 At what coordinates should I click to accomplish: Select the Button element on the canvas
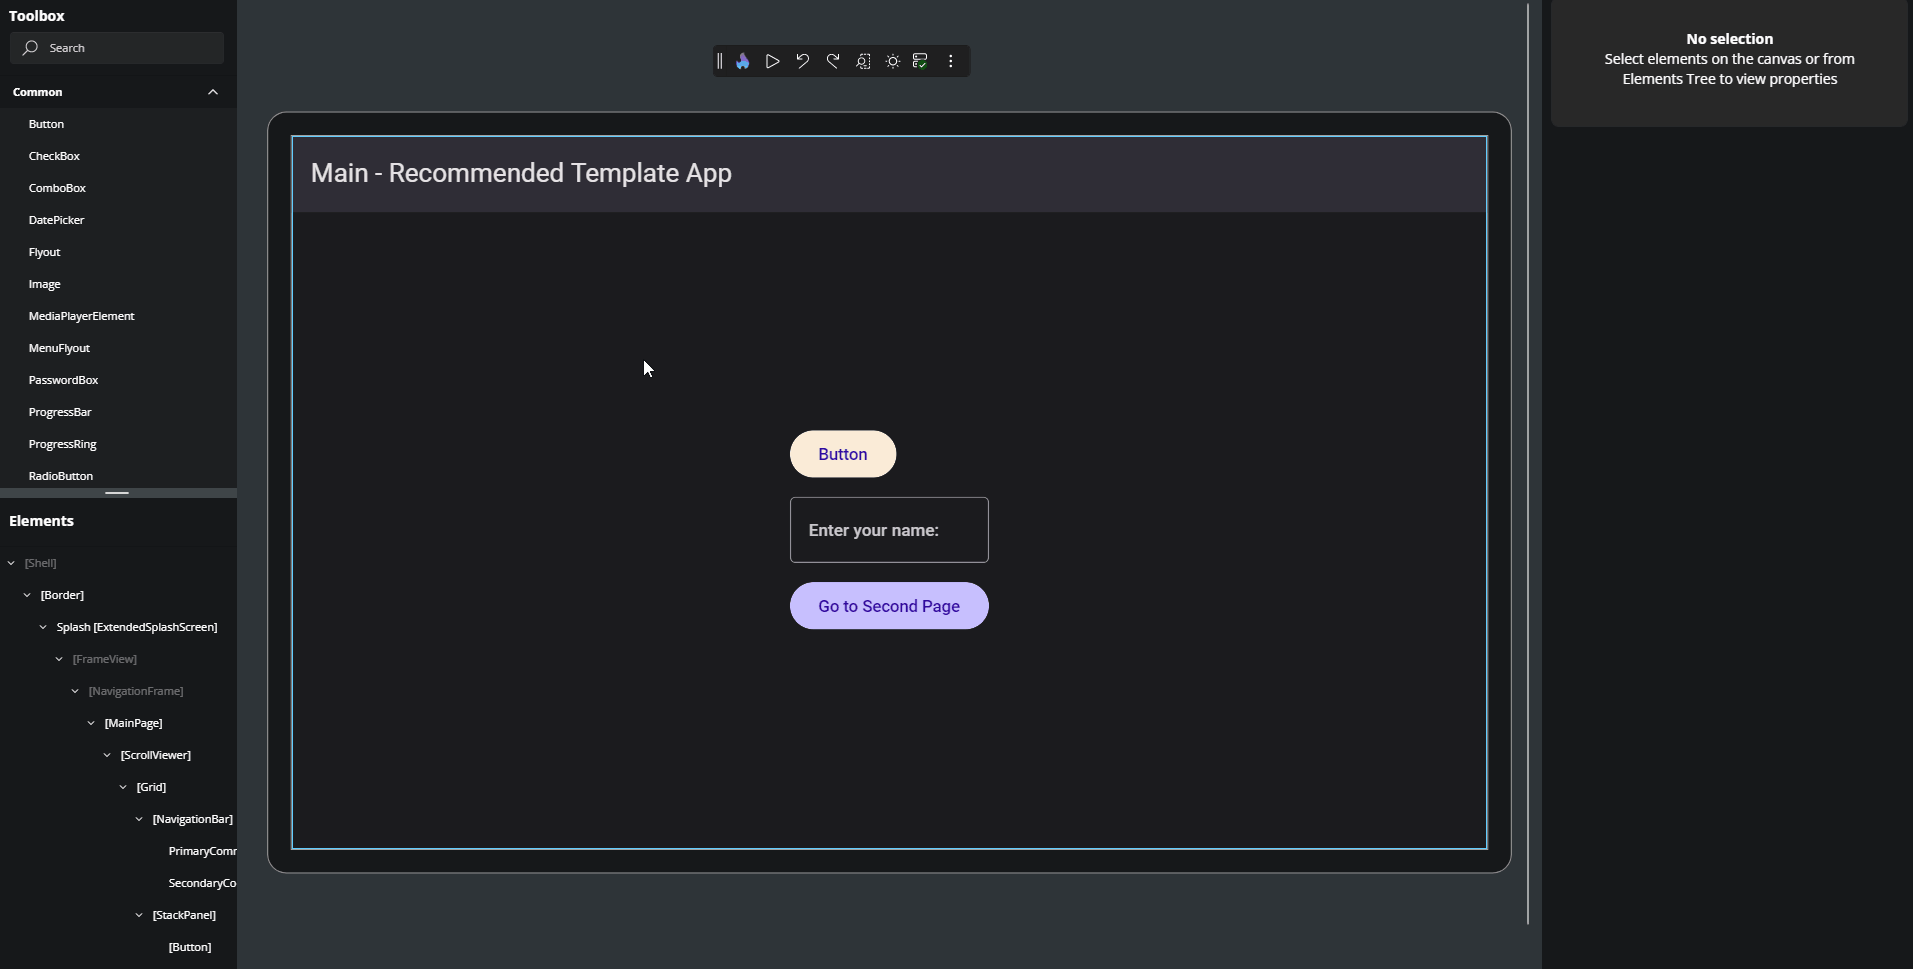(x=842, y=454)
